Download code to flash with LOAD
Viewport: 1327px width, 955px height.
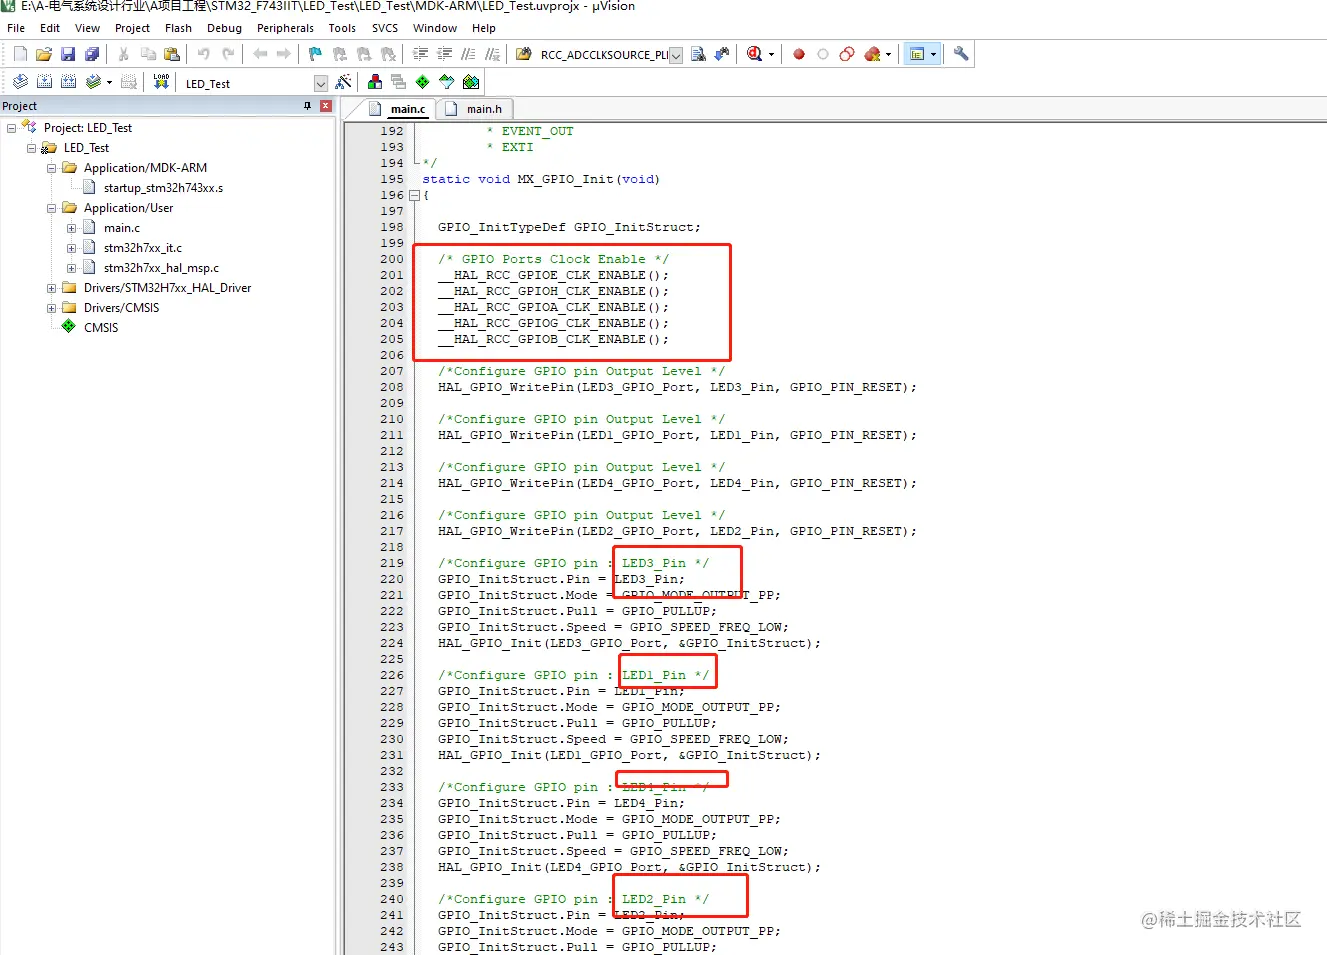(161, 82)
